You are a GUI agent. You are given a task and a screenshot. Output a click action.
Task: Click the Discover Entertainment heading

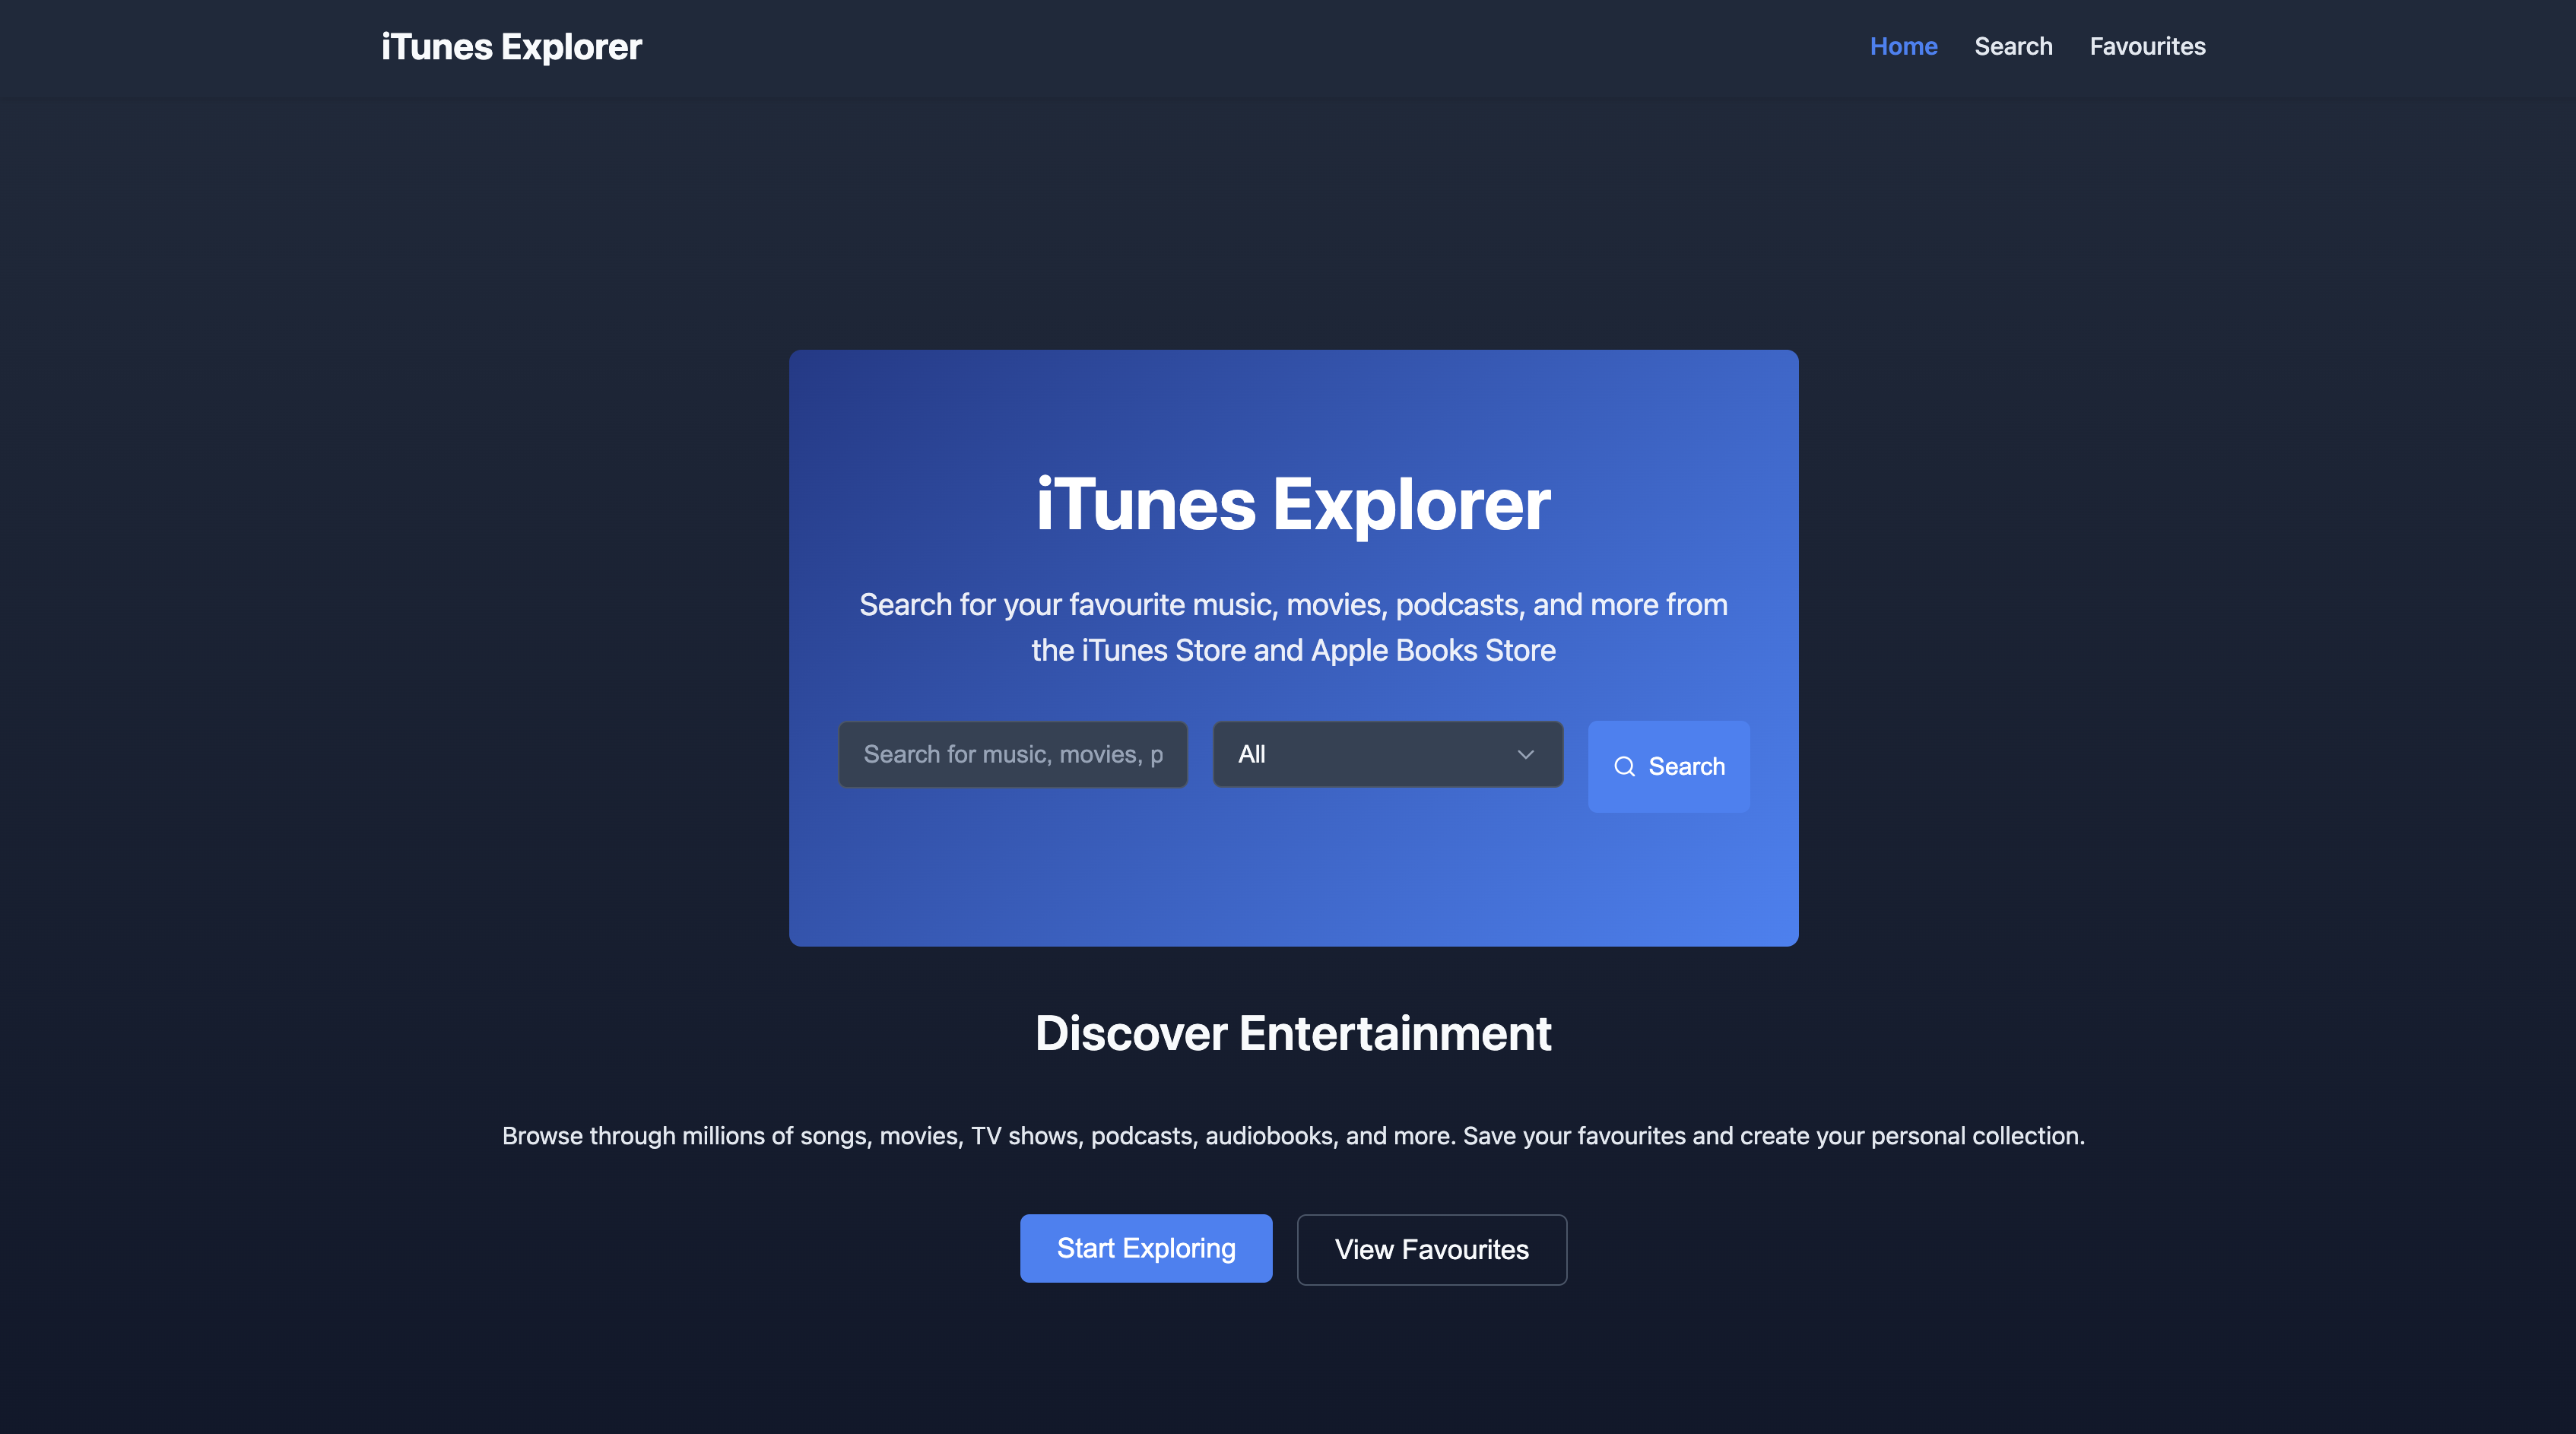[x=1293, y=1033]
